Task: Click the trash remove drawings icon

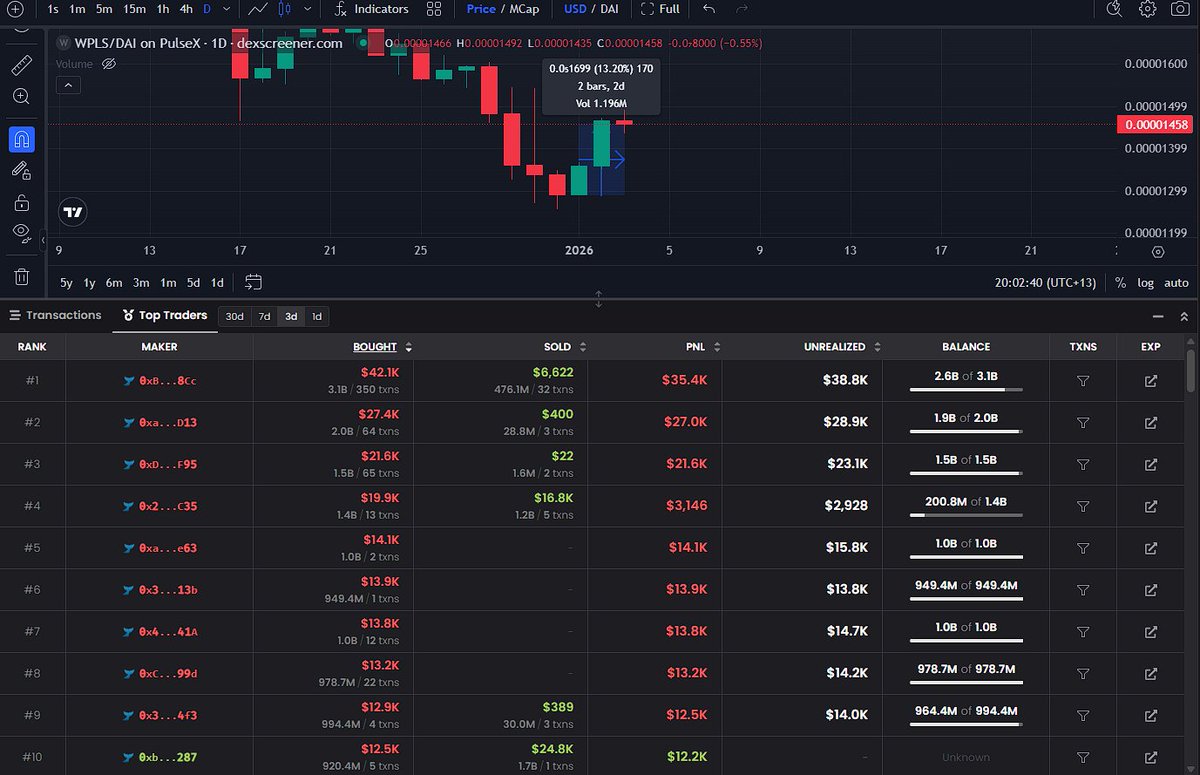Action: click(21, 277)
